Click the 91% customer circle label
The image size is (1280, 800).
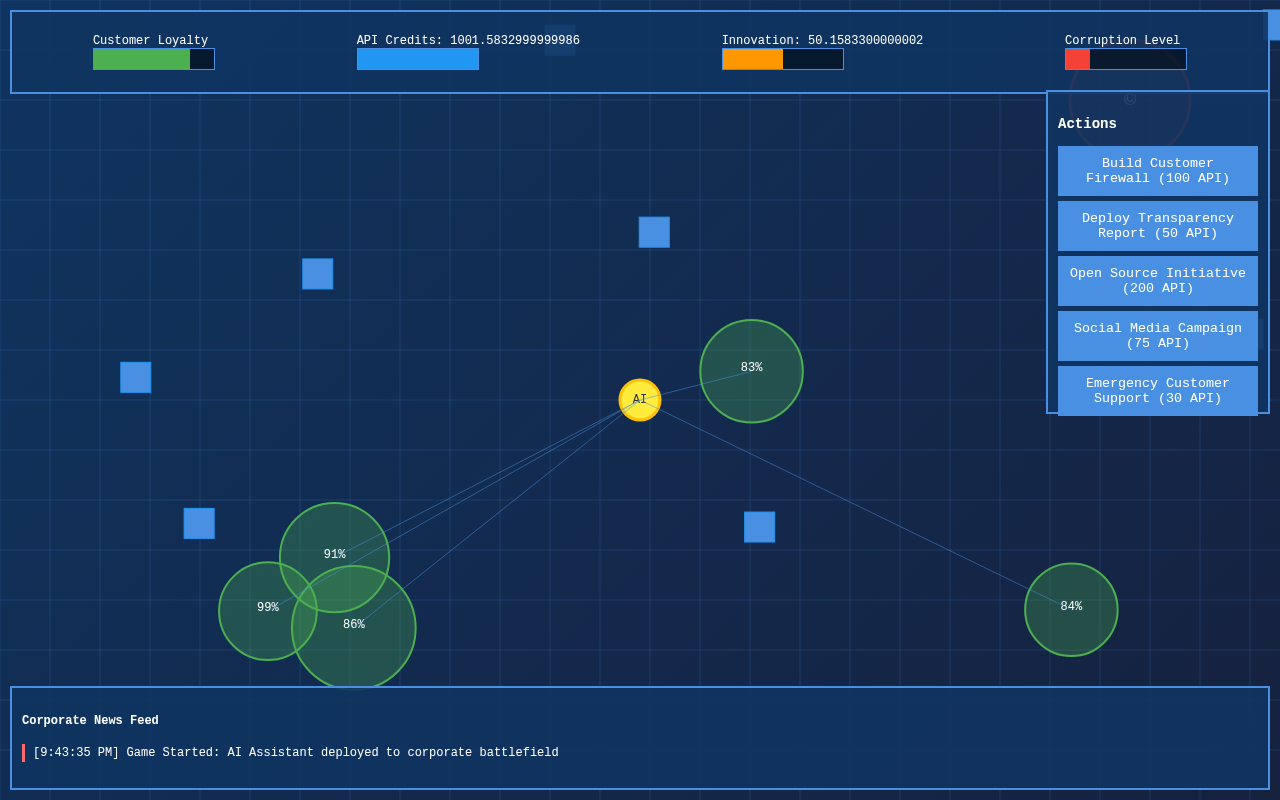(334, 555)
